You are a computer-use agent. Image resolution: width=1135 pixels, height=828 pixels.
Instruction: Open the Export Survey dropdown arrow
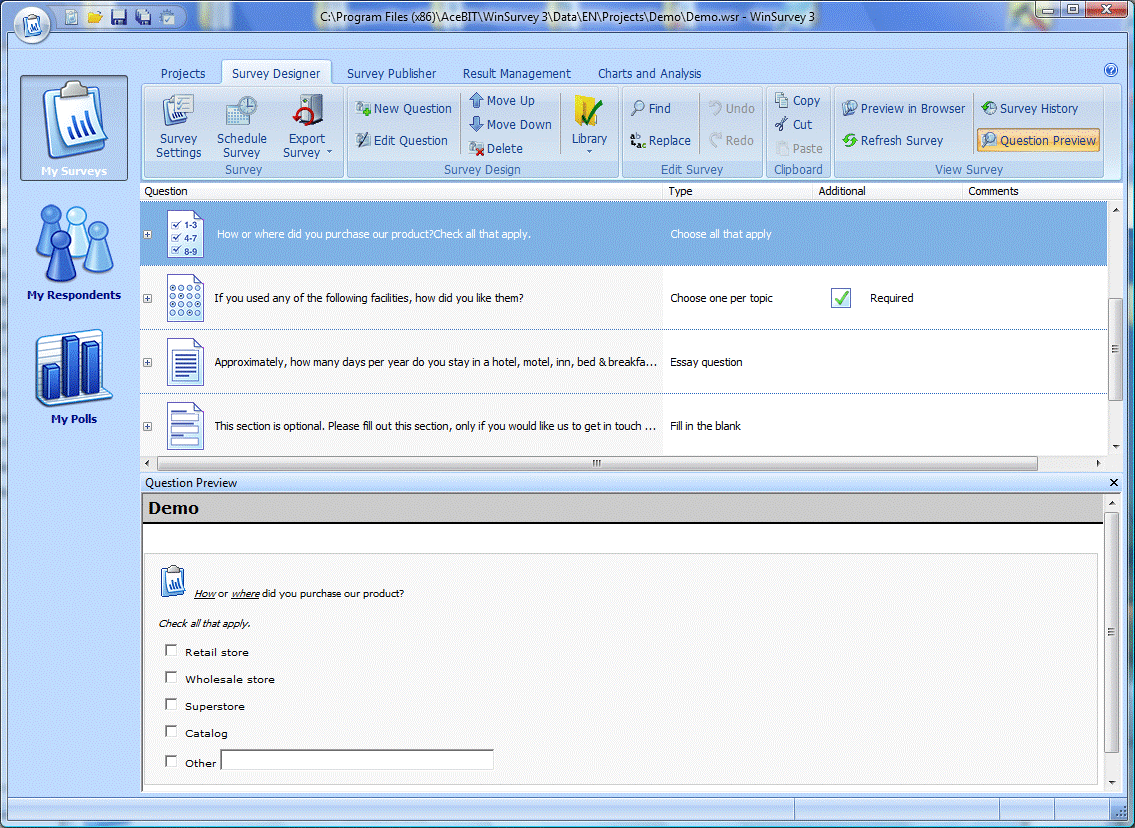click(x=329, y=152)
